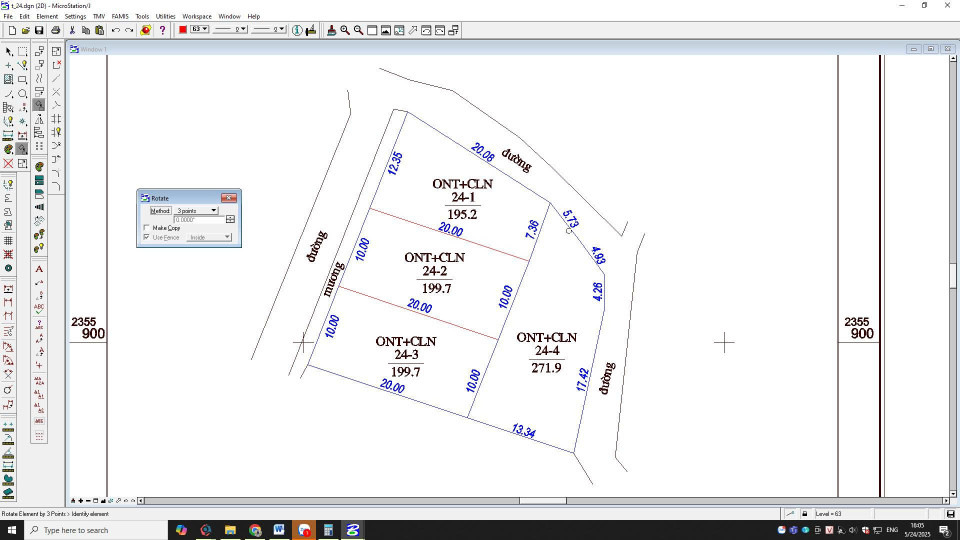Screen dimensions: 960x540
Task: Save the design with the floppy icon
Action: [x=39, y=31]
